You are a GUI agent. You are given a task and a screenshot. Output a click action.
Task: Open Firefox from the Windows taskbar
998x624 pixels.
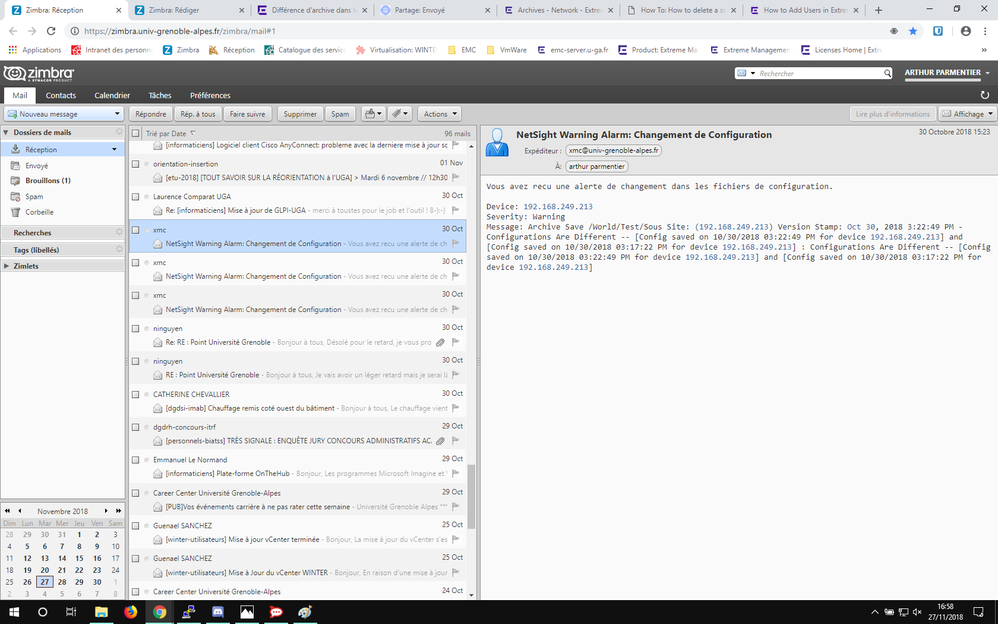coord(130,611)
